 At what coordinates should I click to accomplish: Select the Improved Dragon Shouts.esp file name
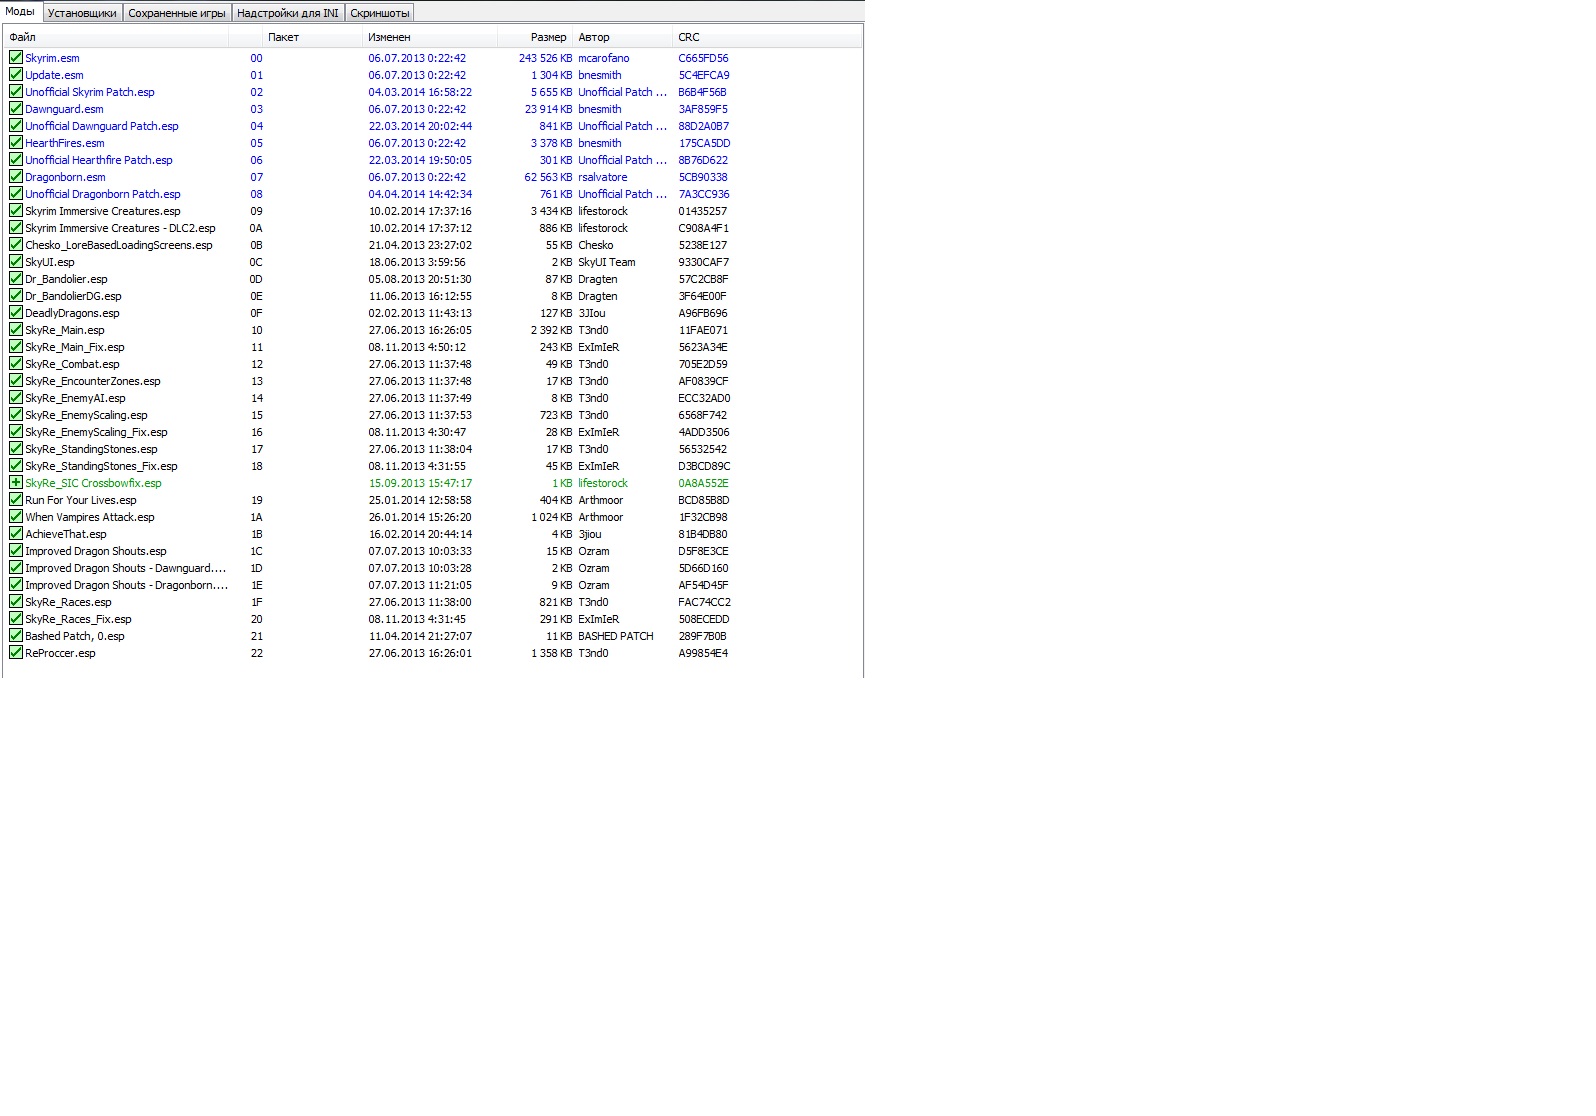[96, 551]
